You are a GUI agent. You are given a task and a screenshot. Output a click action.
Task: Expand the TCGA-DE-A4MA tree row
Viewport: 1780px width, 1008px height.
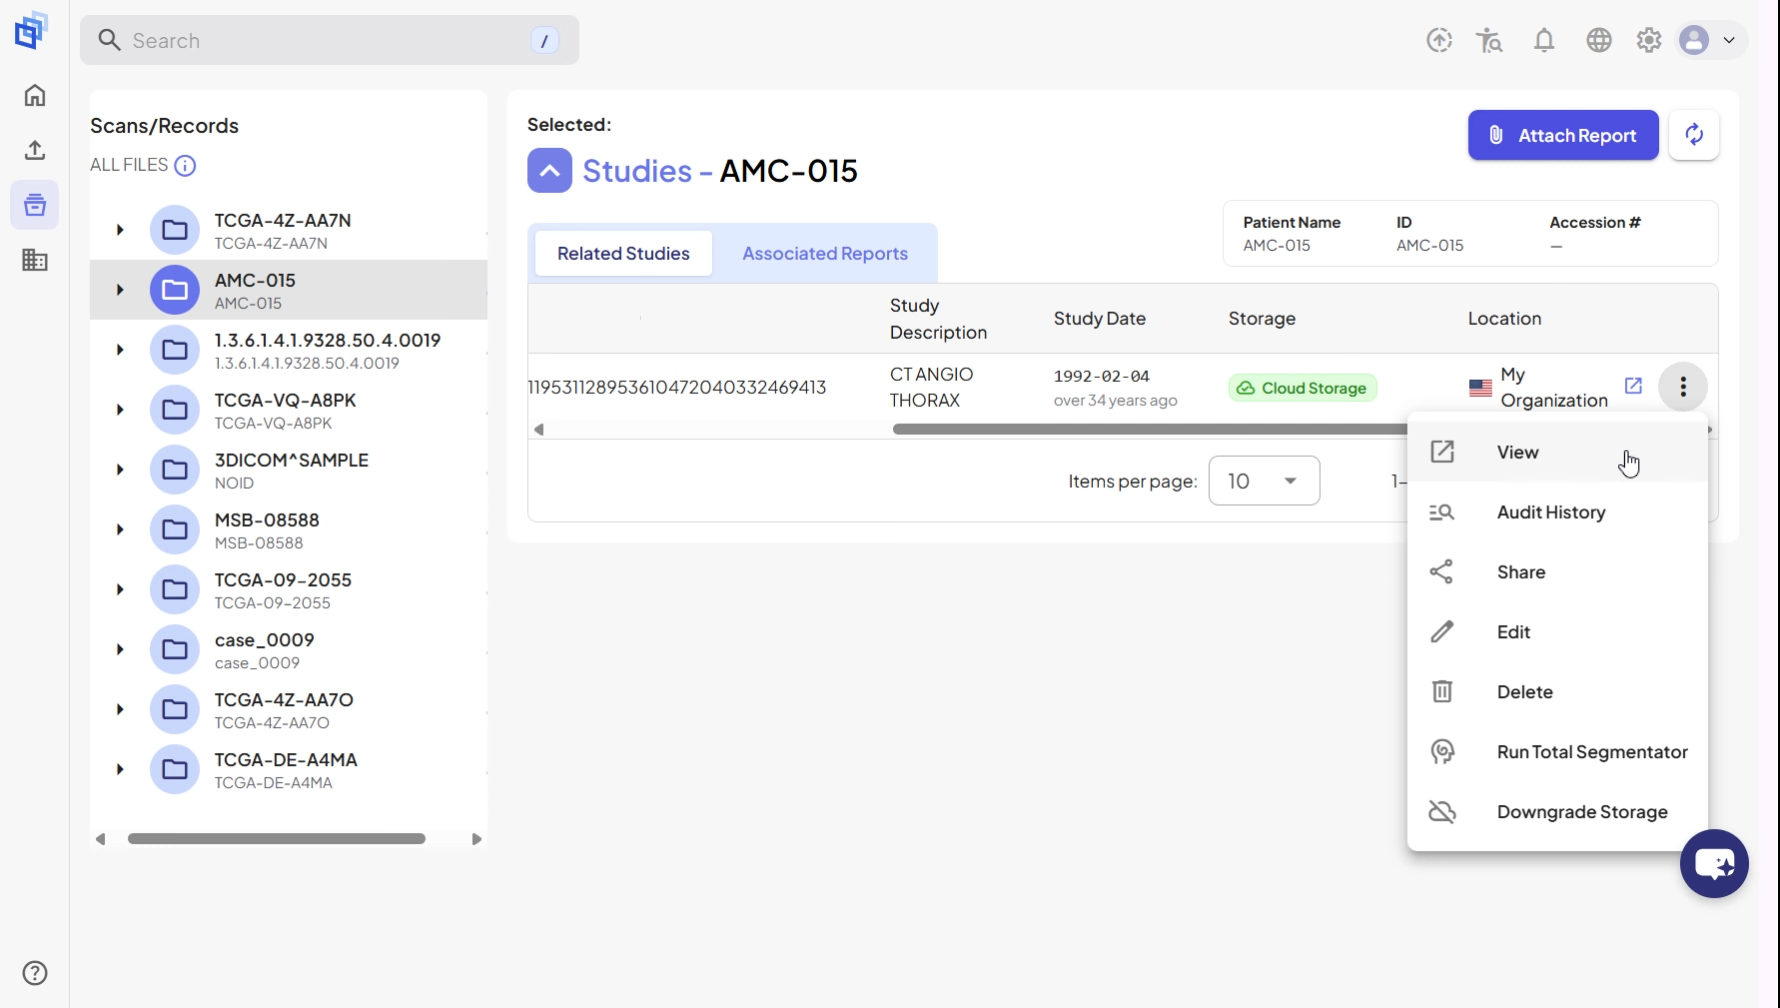coord(120,770)
